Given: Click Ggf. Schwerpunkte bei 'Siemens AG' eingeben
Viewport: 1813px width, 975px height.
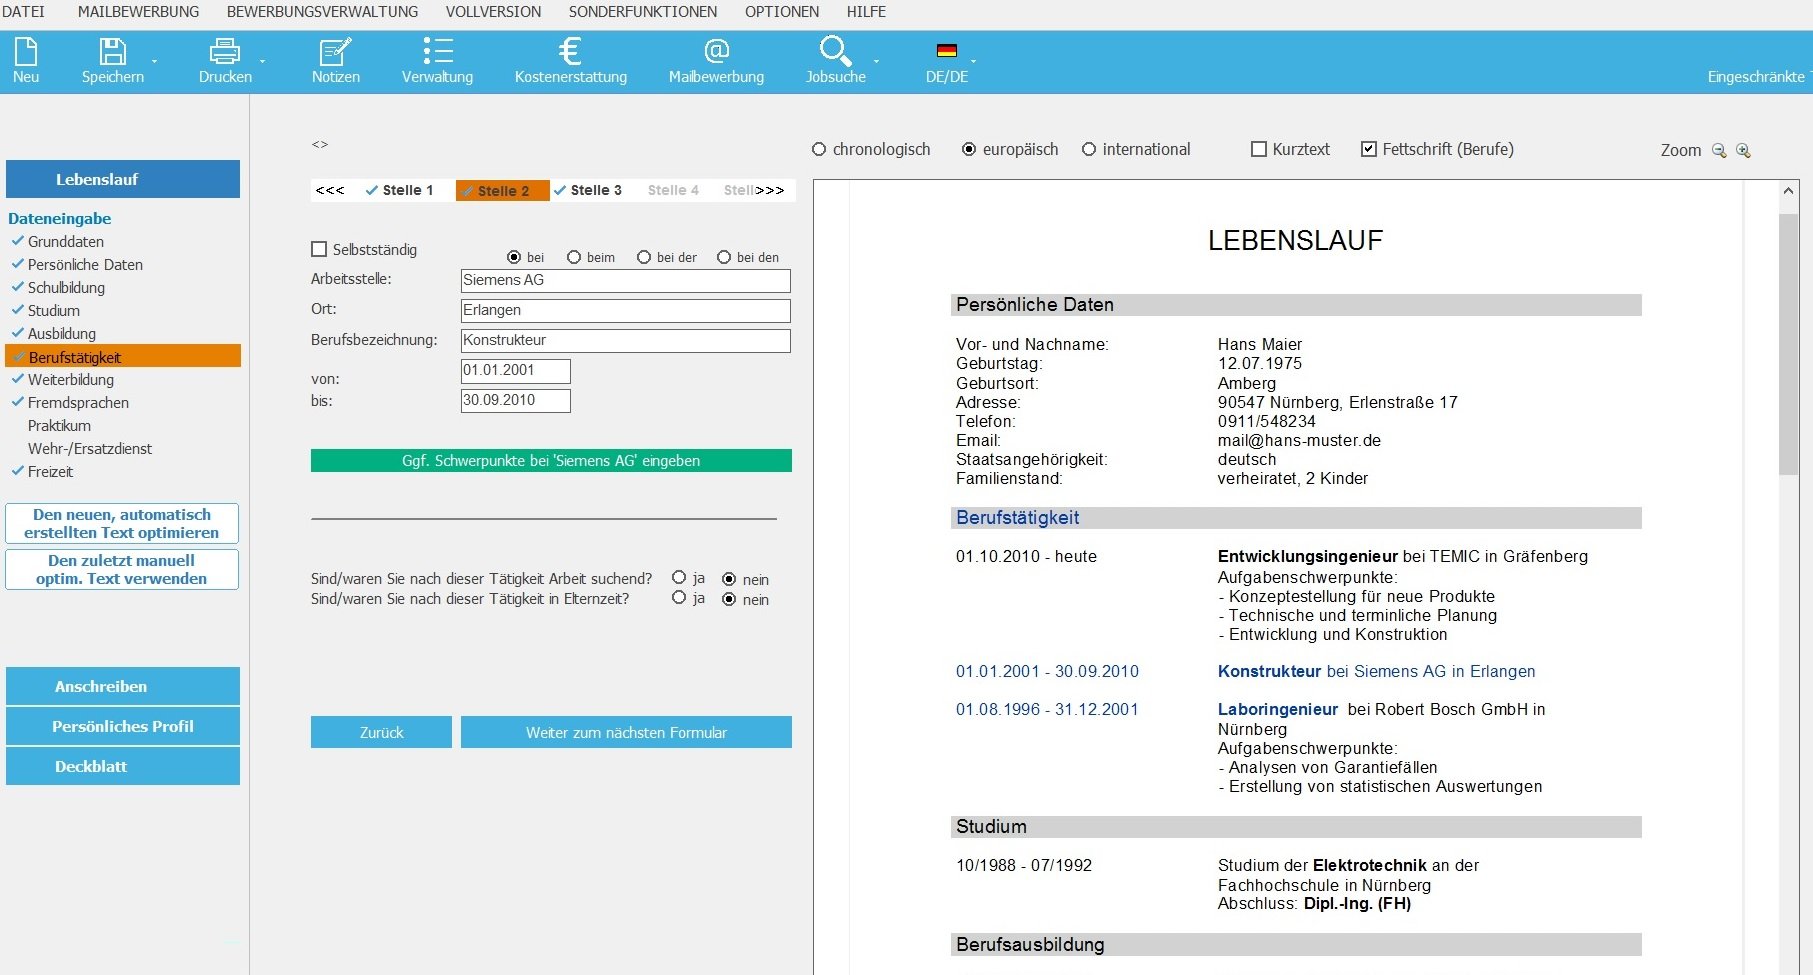Looking at the screenshot, I should [x=551, y=460].
